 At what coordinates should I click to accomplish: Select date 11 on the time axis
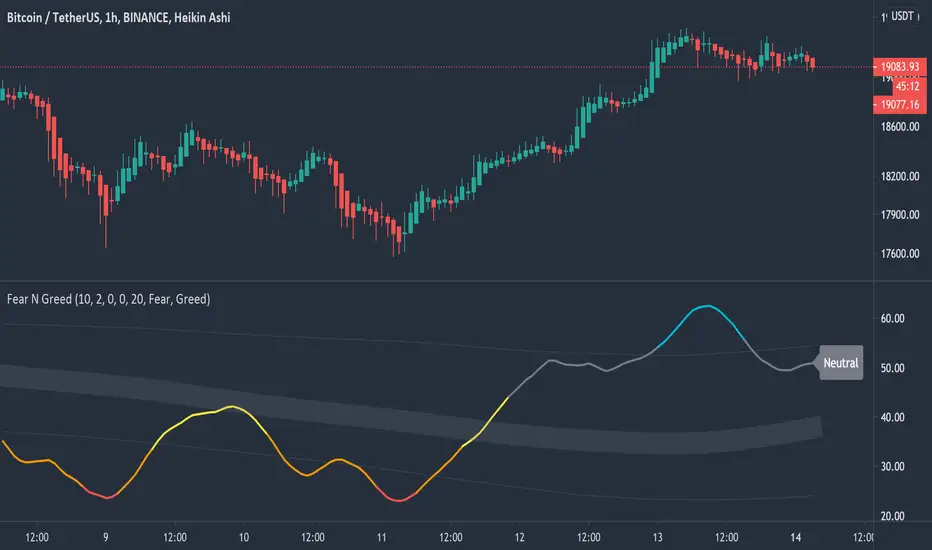tap(382, 537)
